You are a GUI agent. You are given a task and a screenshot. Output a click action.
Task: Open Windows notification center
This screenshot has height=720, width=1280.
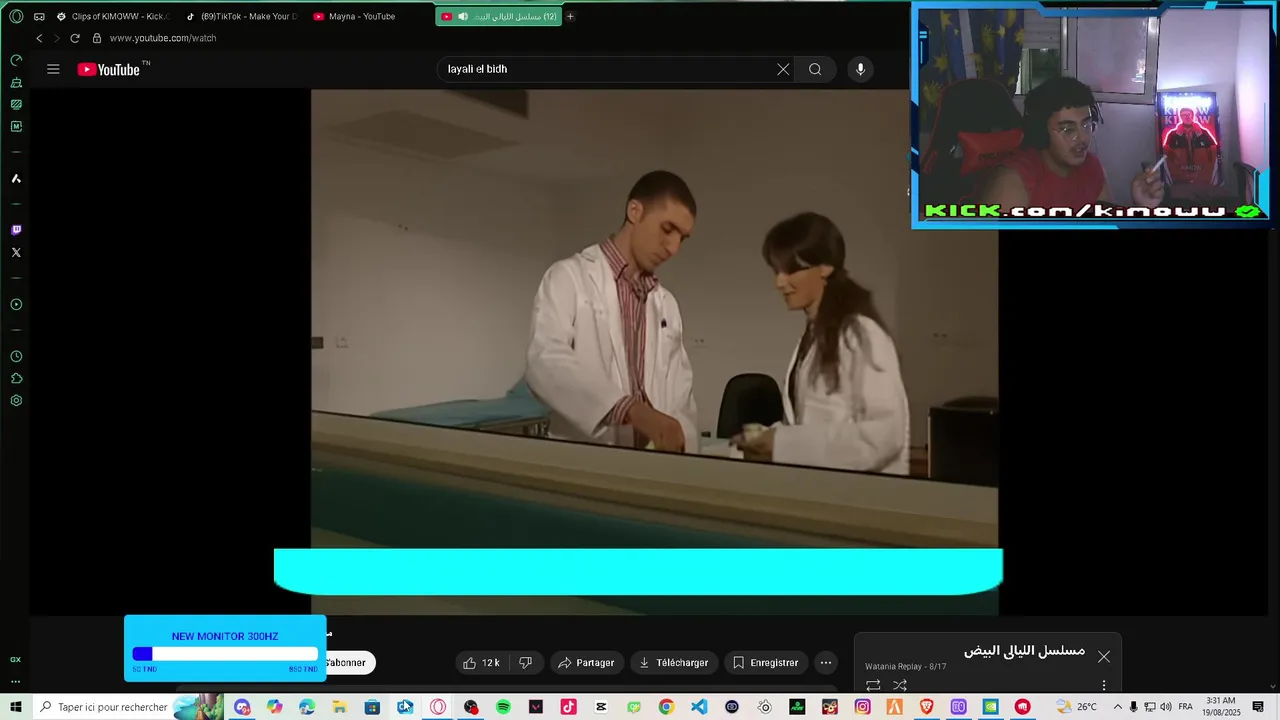tap(1258, 707)
